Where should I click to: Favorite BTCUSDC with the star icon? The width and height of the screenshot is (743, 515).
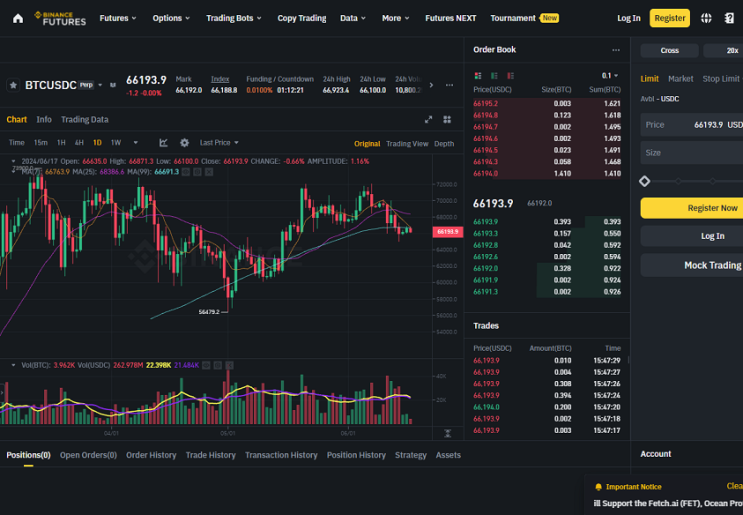[13, 85]
